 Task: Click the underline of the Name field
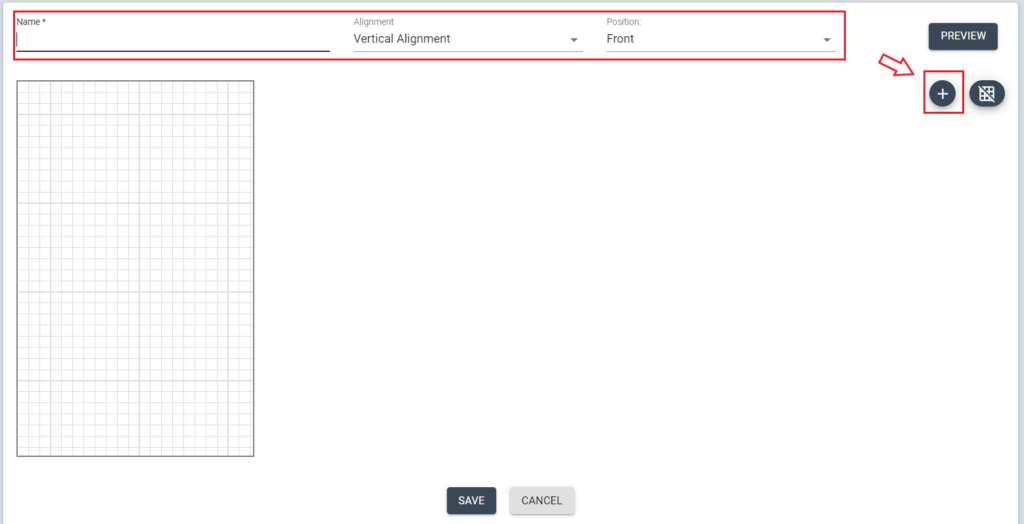172,50
